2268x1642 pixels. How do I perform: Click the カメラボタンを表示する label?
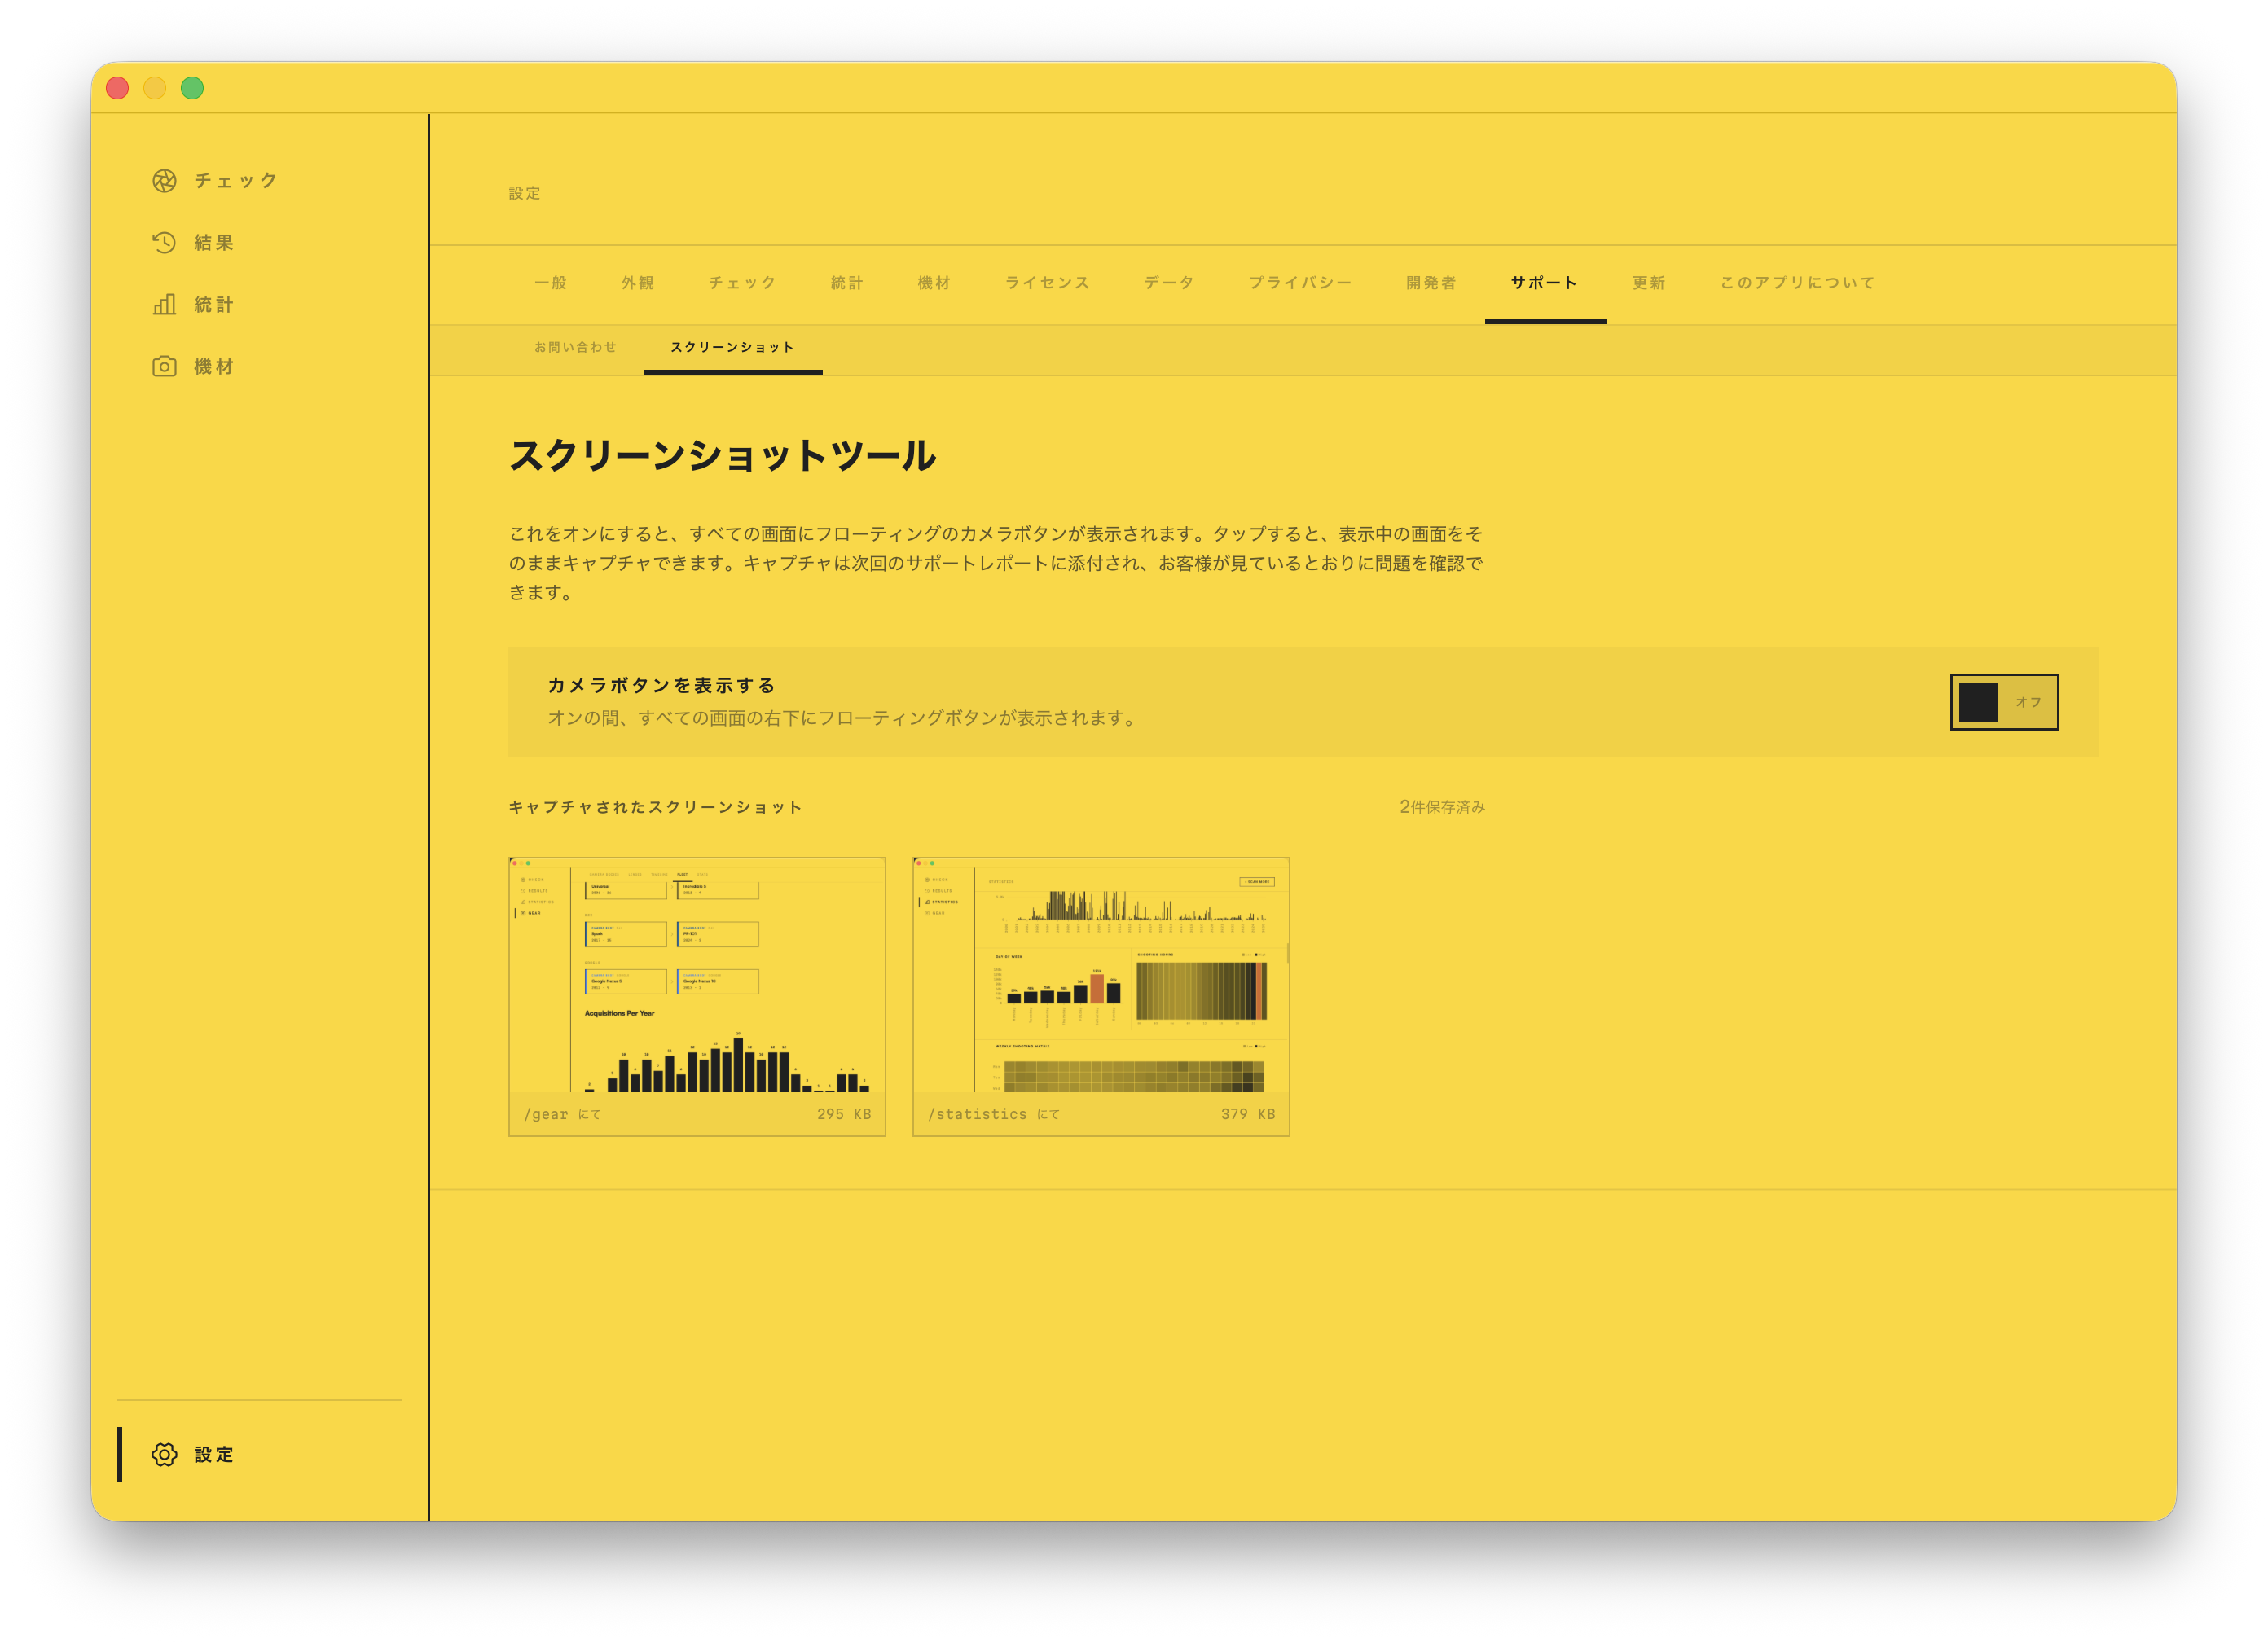662,685
